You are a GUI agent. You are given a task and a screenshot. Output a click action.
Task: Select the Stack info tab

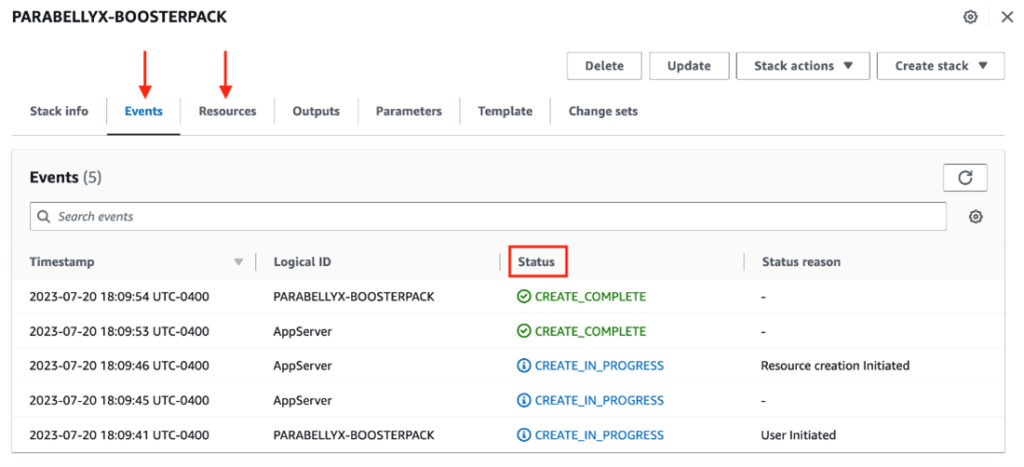[59, 111]
